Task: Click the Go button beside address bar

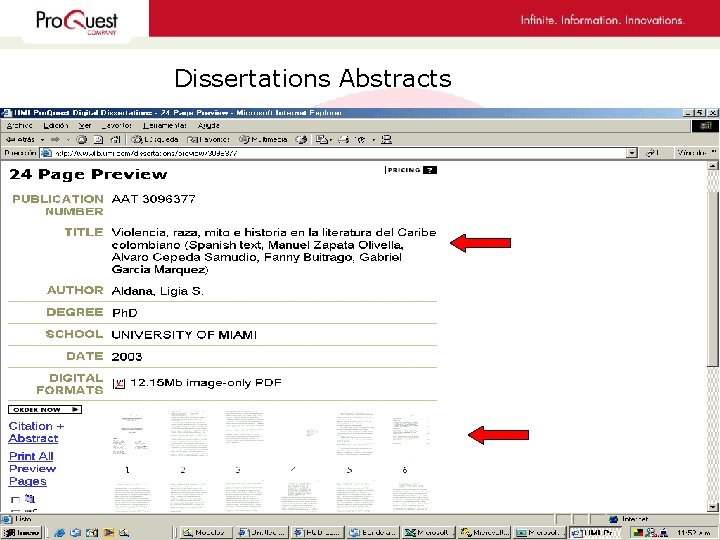Action: pos(652,153)
